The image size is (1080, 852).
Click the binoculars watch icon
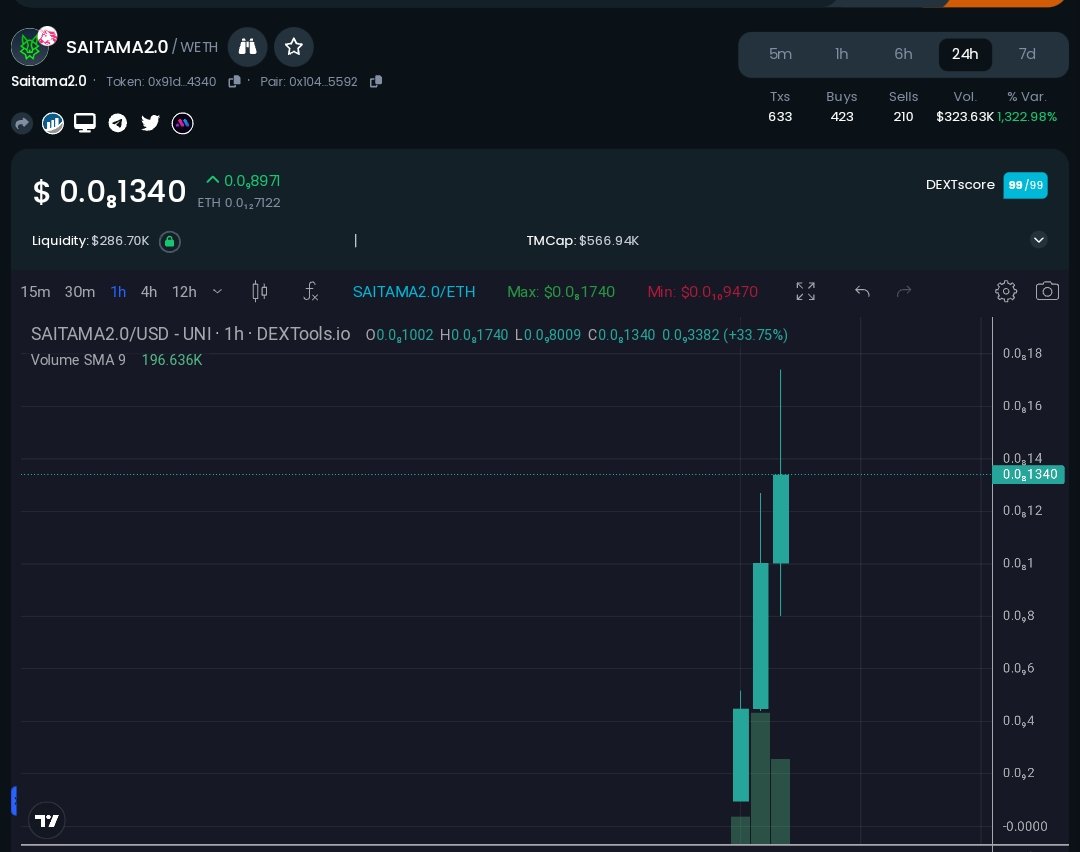click(247, 47)
